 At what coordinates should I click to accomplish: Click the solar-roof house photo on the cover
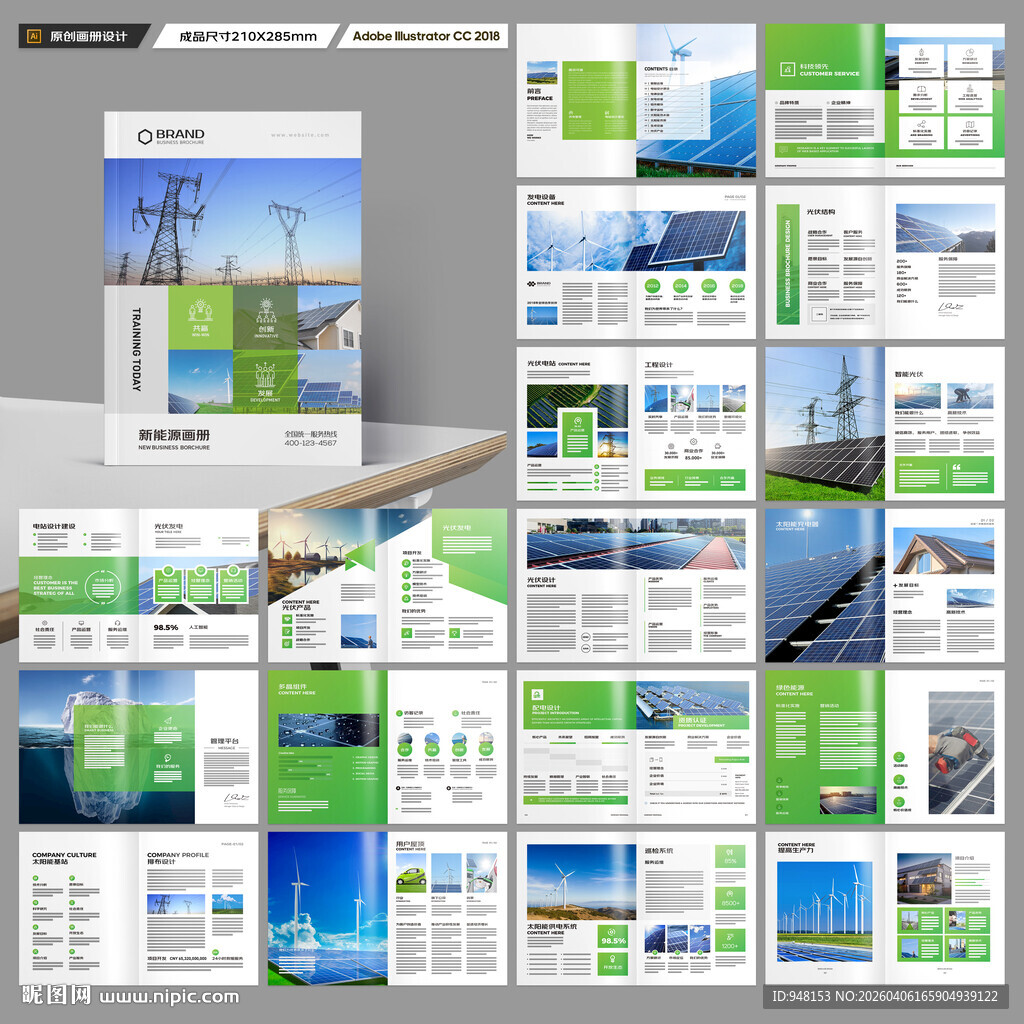(329, 318)
